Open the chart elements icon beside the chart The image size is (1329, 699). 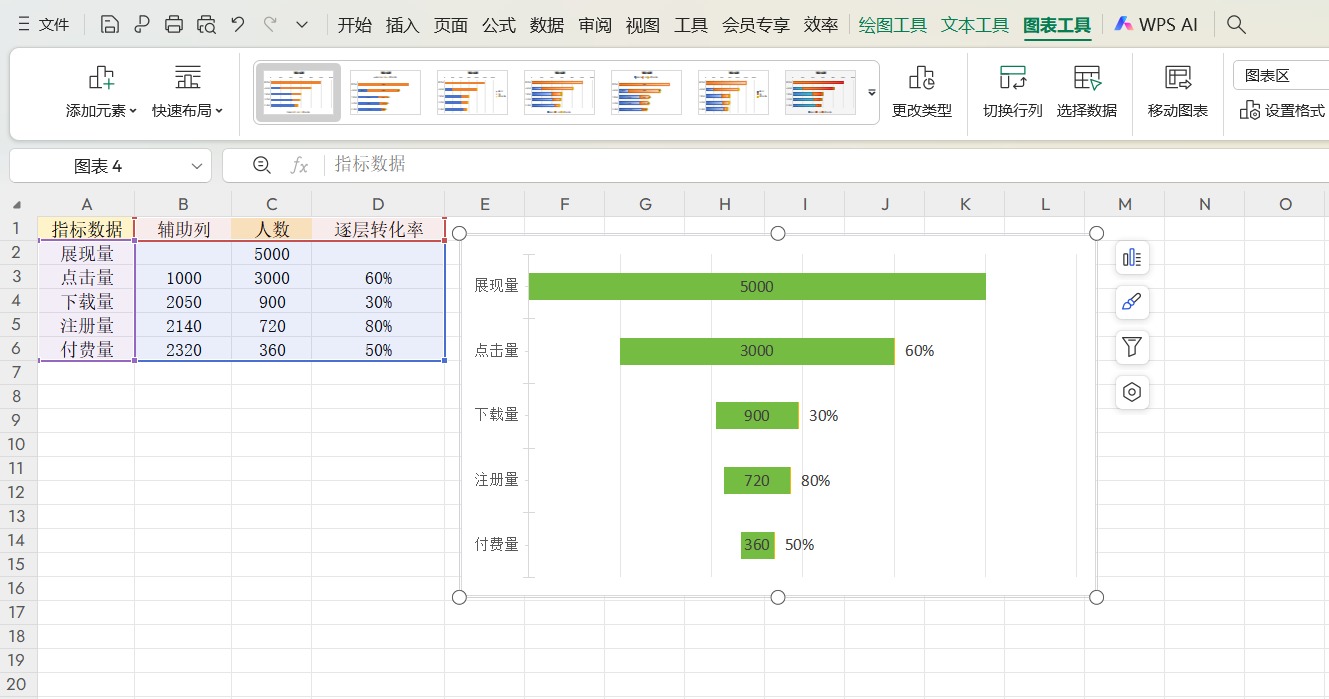1131,257
